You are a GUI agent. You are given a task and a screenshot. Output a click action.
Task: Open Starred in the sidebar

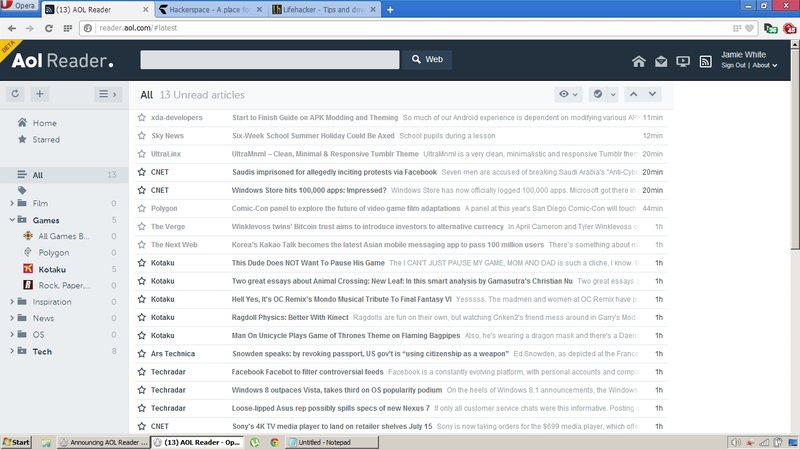(x=46, y=139)
